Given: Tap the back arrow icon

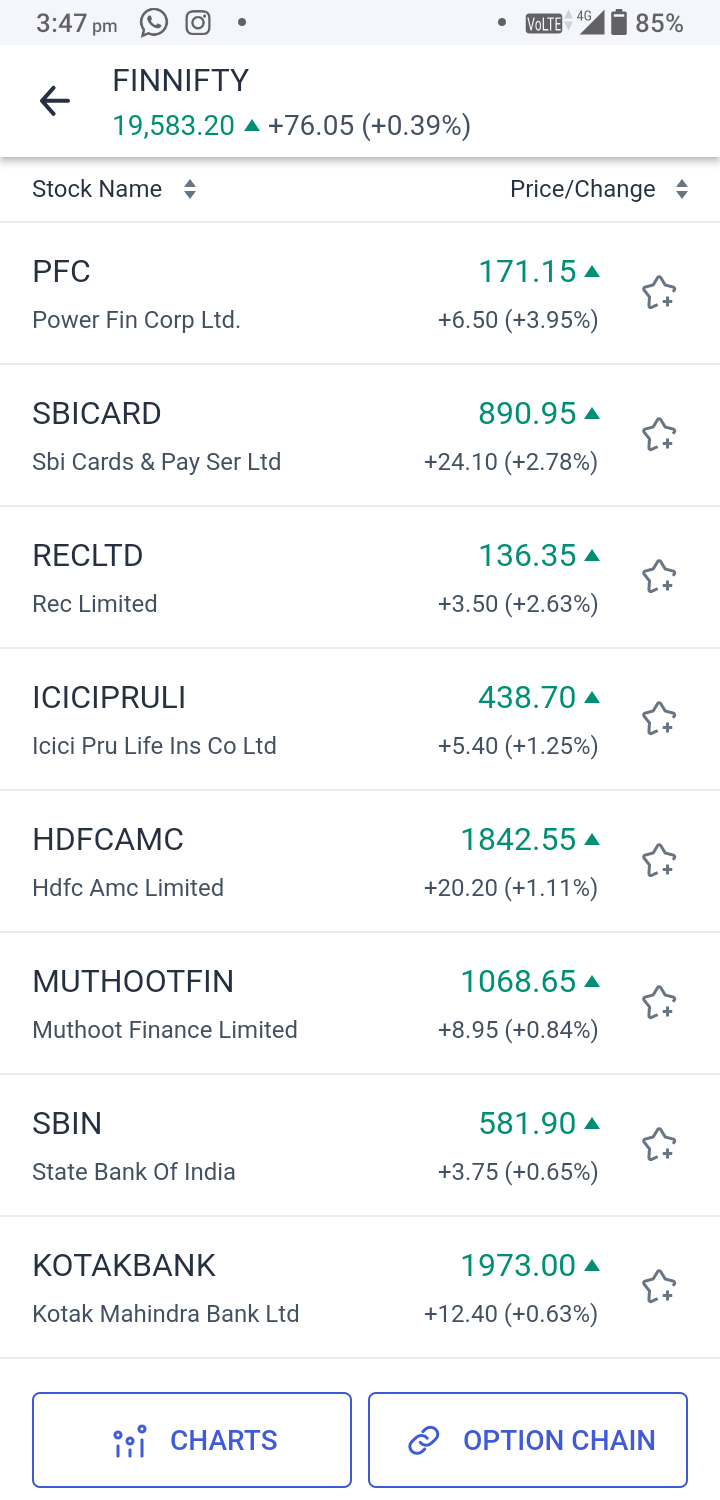Looking at the screenshot, I should [54, 101].
